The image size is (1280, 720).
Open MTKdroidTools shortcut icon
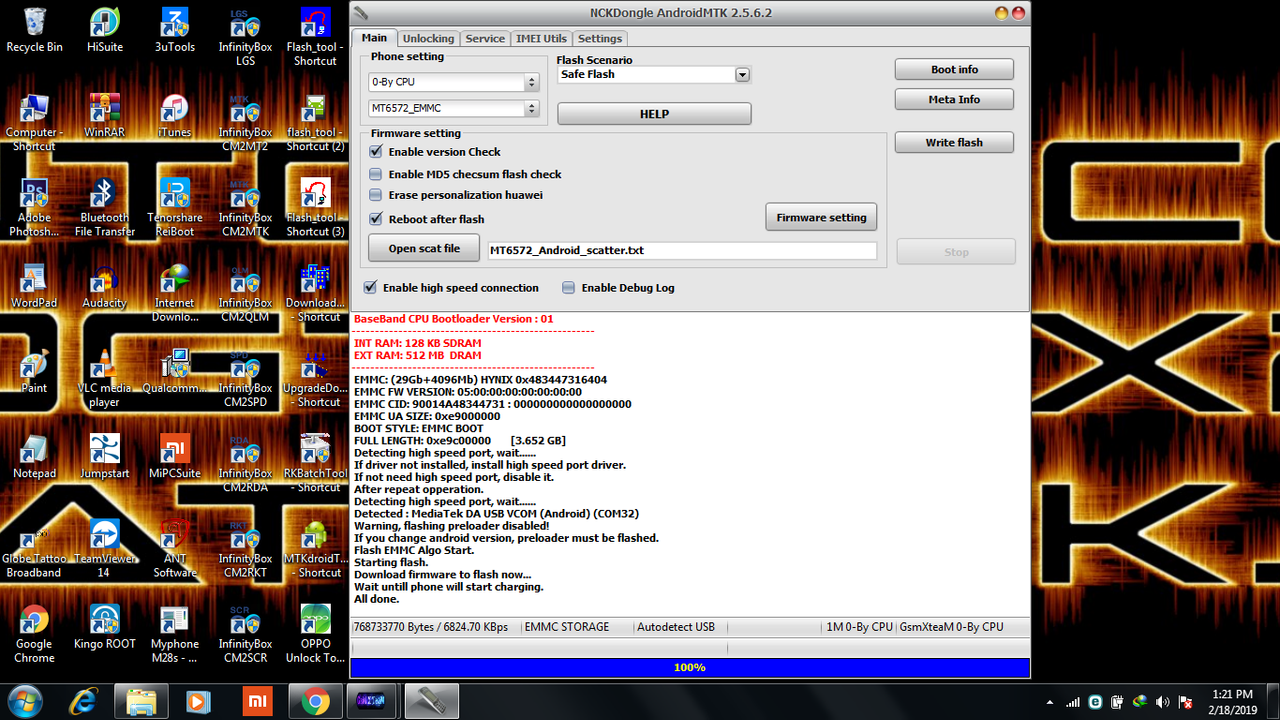(315, 549)
